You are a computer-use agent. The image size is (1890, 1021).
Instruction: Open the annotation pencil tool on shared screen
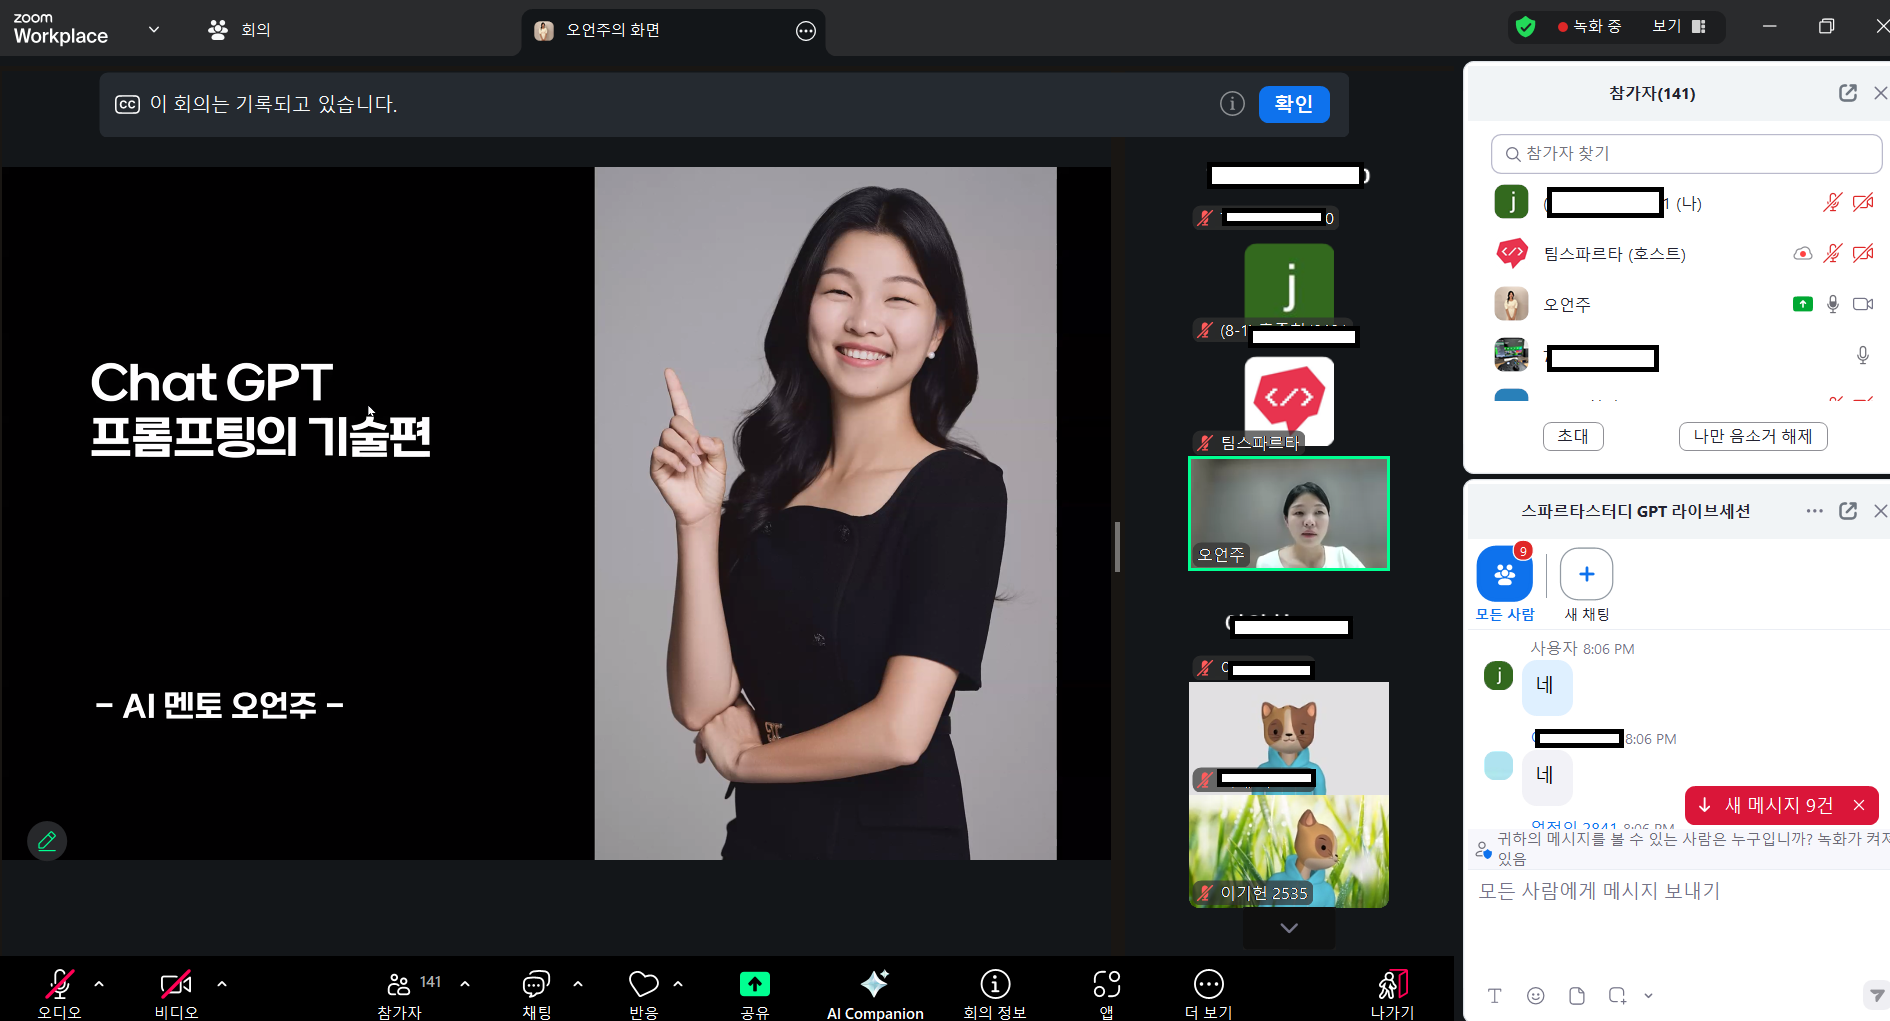(47, 841)
